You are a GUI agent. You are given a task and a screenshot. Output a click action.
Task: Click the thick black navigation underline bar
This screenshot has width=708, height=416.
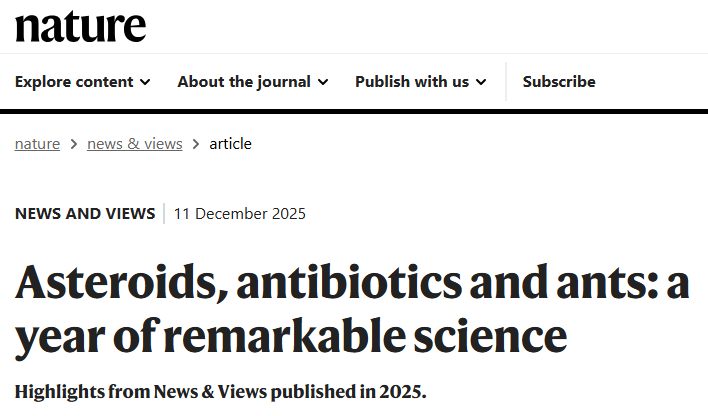354,110
